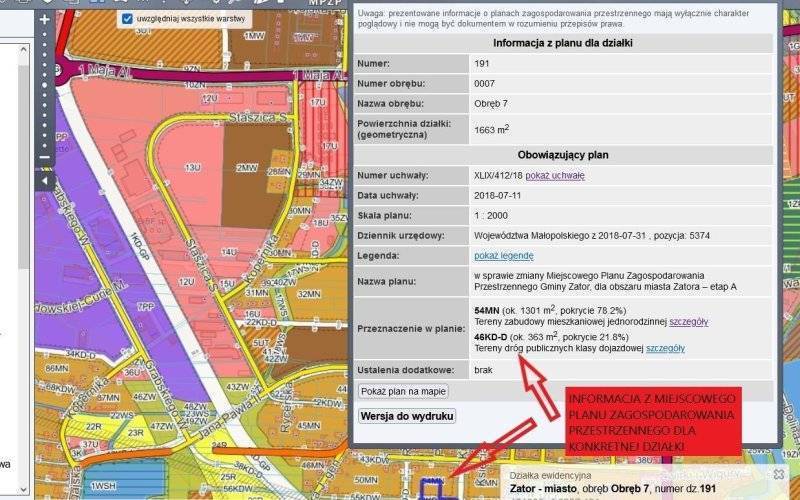Click 'Pokaż plan na mapie' button
The image size is (800, 500).
403,391
